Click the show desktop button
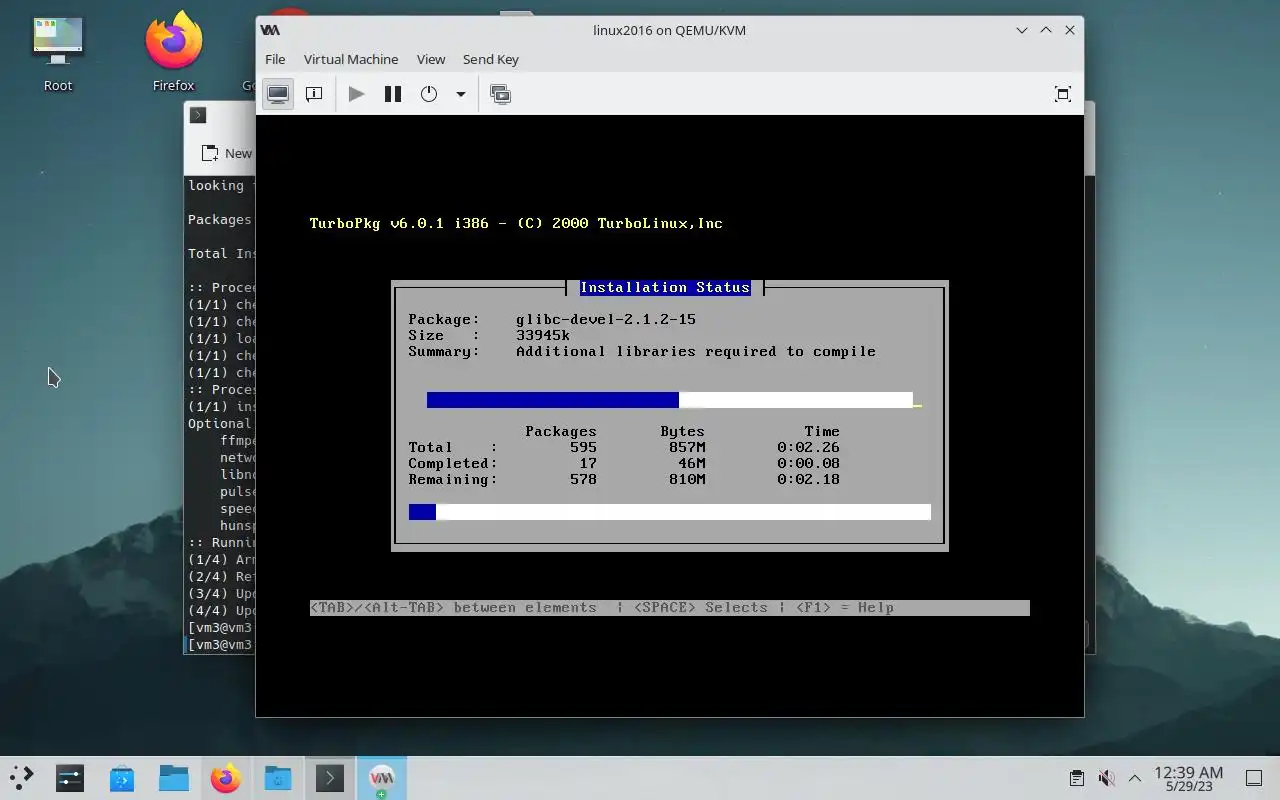Viewport: 1280px width, 800px height. (1254, 777)
